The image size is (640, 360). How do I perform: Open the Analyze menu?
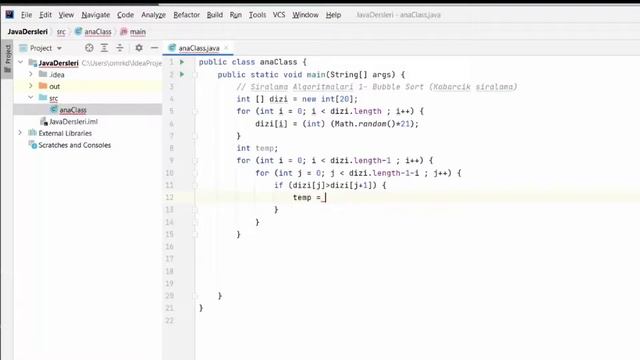[153, 15]
